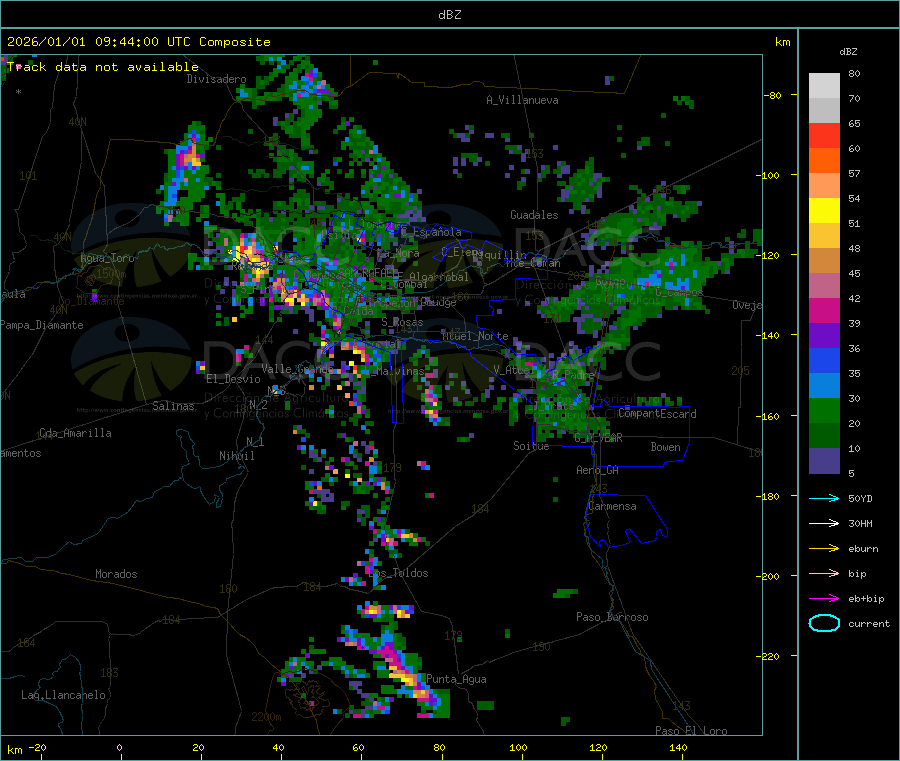Pick the slate purple 5–10 dBZ swatch
This screenshot has height=761, width=900.
click(824, 461)
